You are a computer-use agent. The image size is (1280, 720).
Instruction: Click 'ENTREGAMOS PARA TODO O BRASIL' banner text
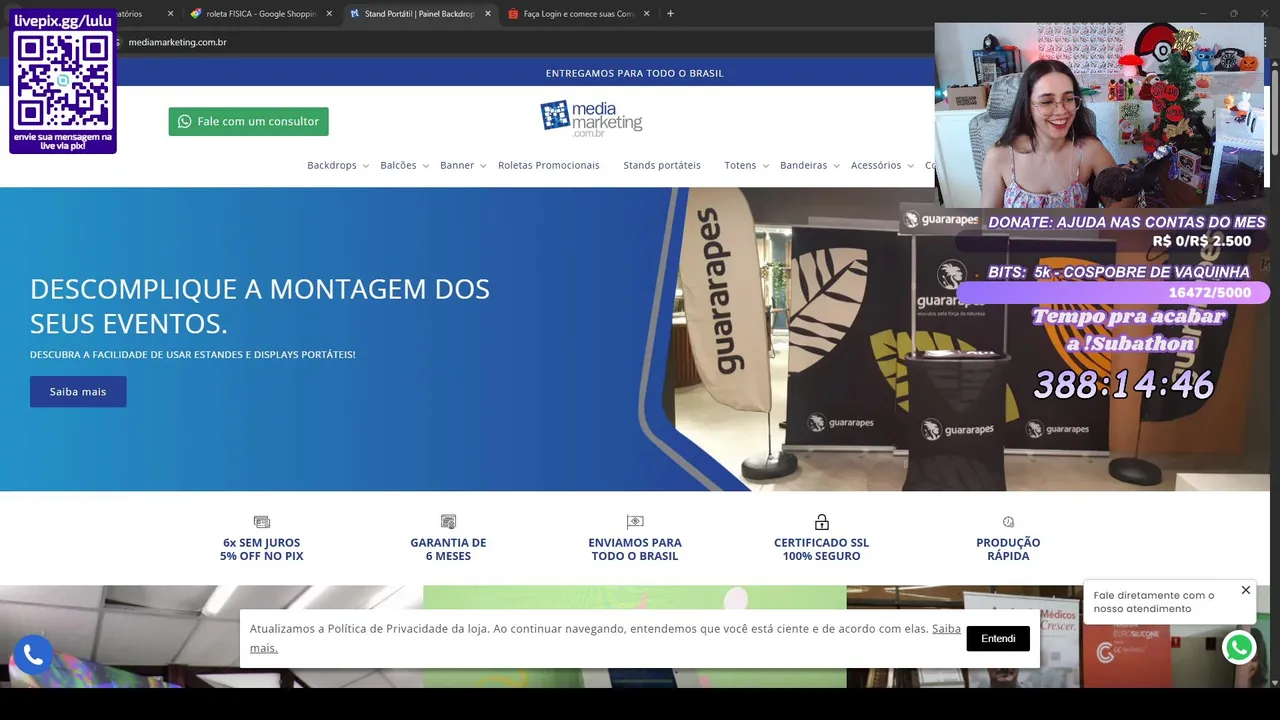(x=635, y=73)
